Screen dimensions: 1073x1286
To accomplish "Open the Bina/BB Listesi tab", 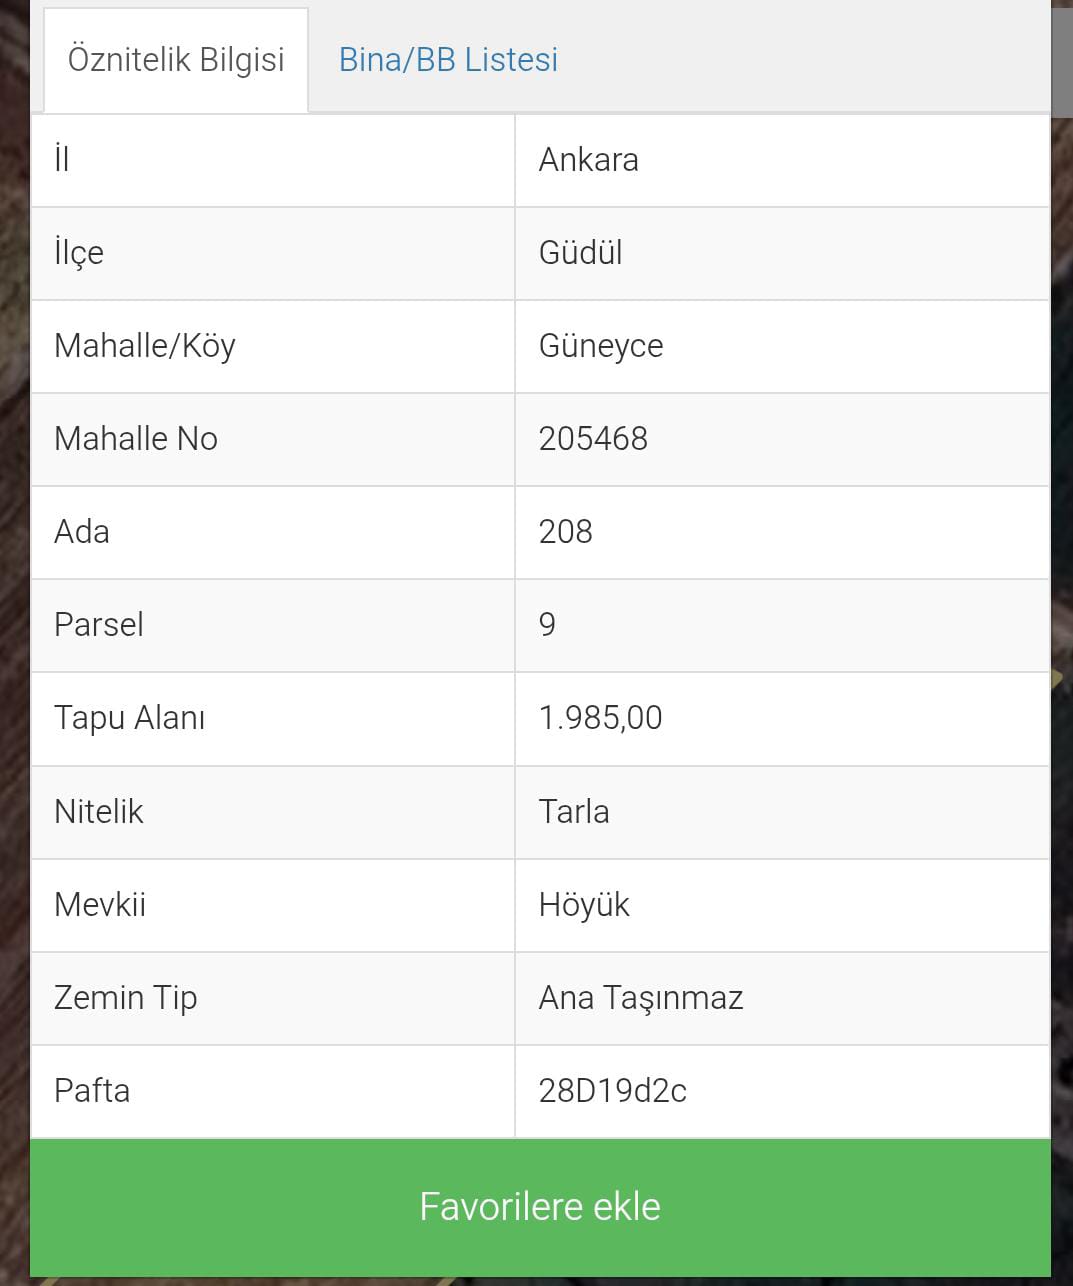I will (448, 60).
